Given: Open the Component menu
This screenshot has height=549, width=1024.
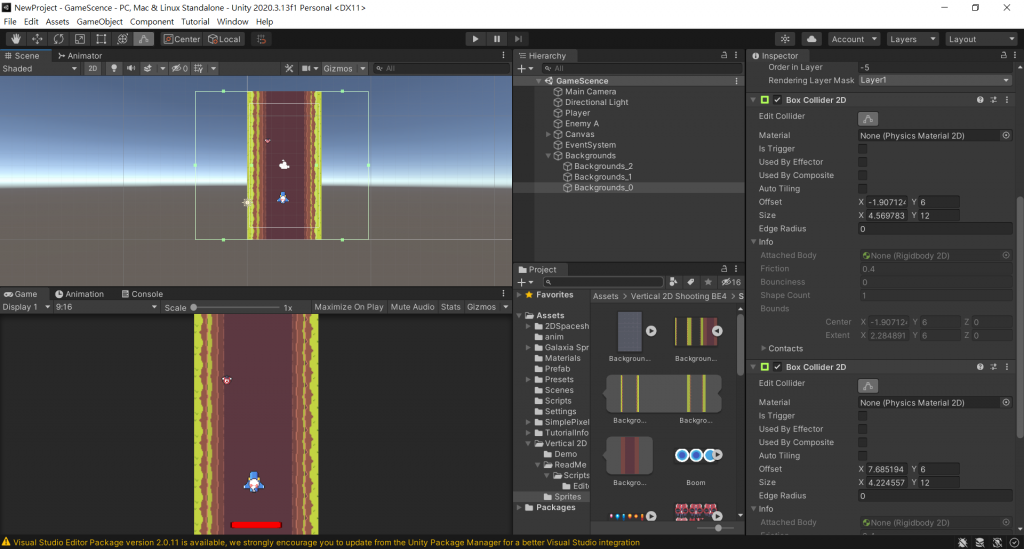Looking at the screenshot, I should (152, 22).
